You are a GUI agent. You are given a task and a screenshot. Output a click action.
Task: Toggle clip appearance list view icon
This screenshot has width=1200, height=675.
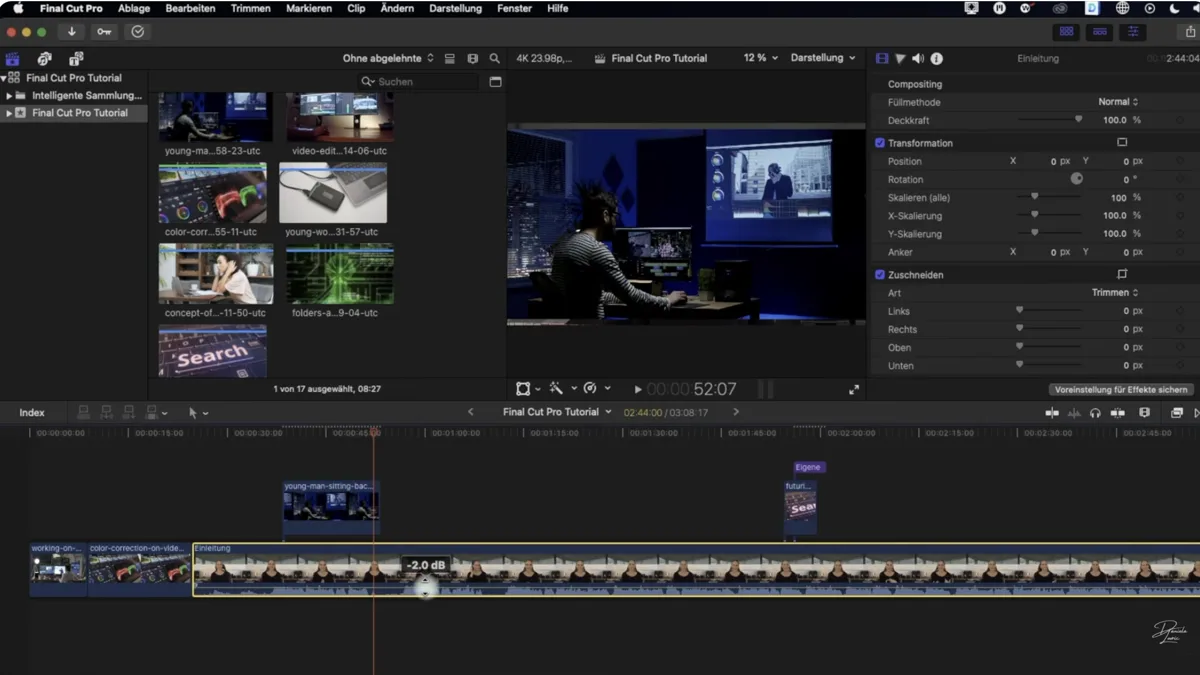click(450, 59)
